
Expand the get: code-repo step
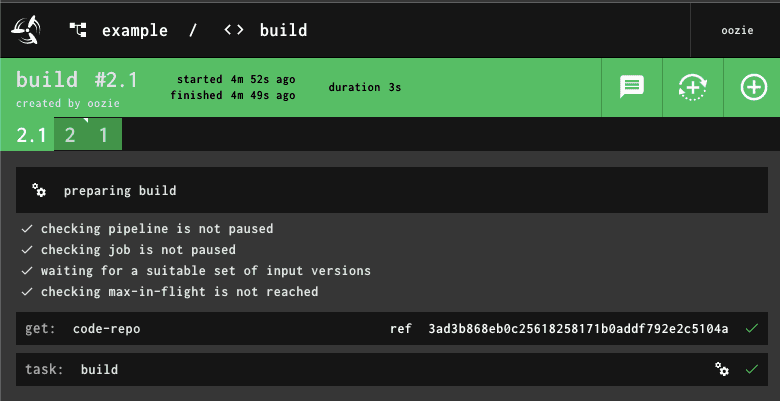pos(391,328)
